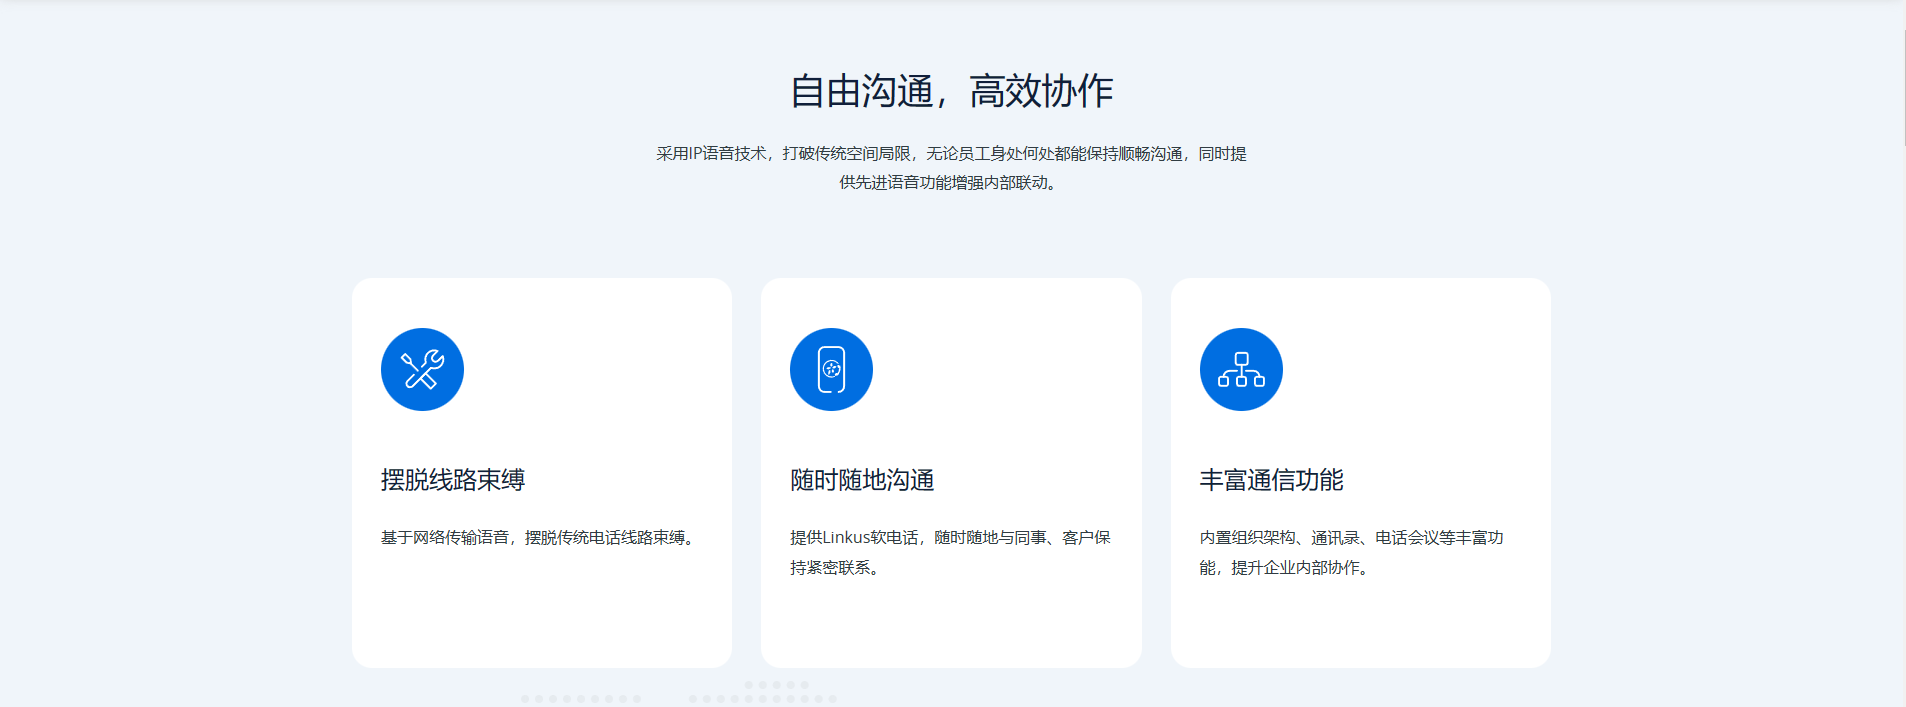This screenshot has height=707, width=1906.
Task: Click the card title 摆脱线路束缚
Action: (x=453, y=480)
